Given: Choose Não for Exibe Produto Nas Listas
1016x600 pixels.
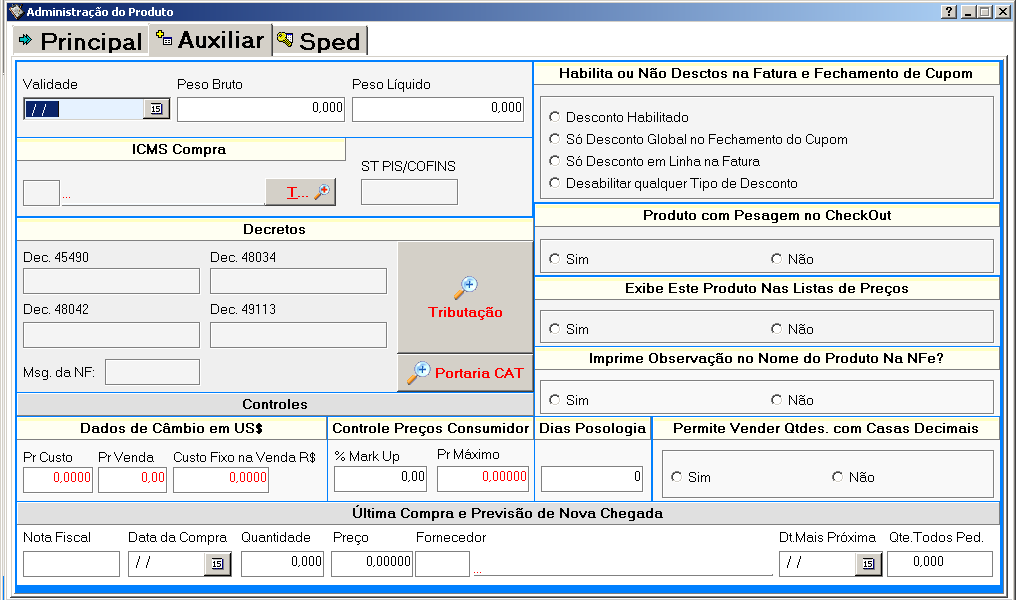Looking at the screenshot, I should point(776,329).
